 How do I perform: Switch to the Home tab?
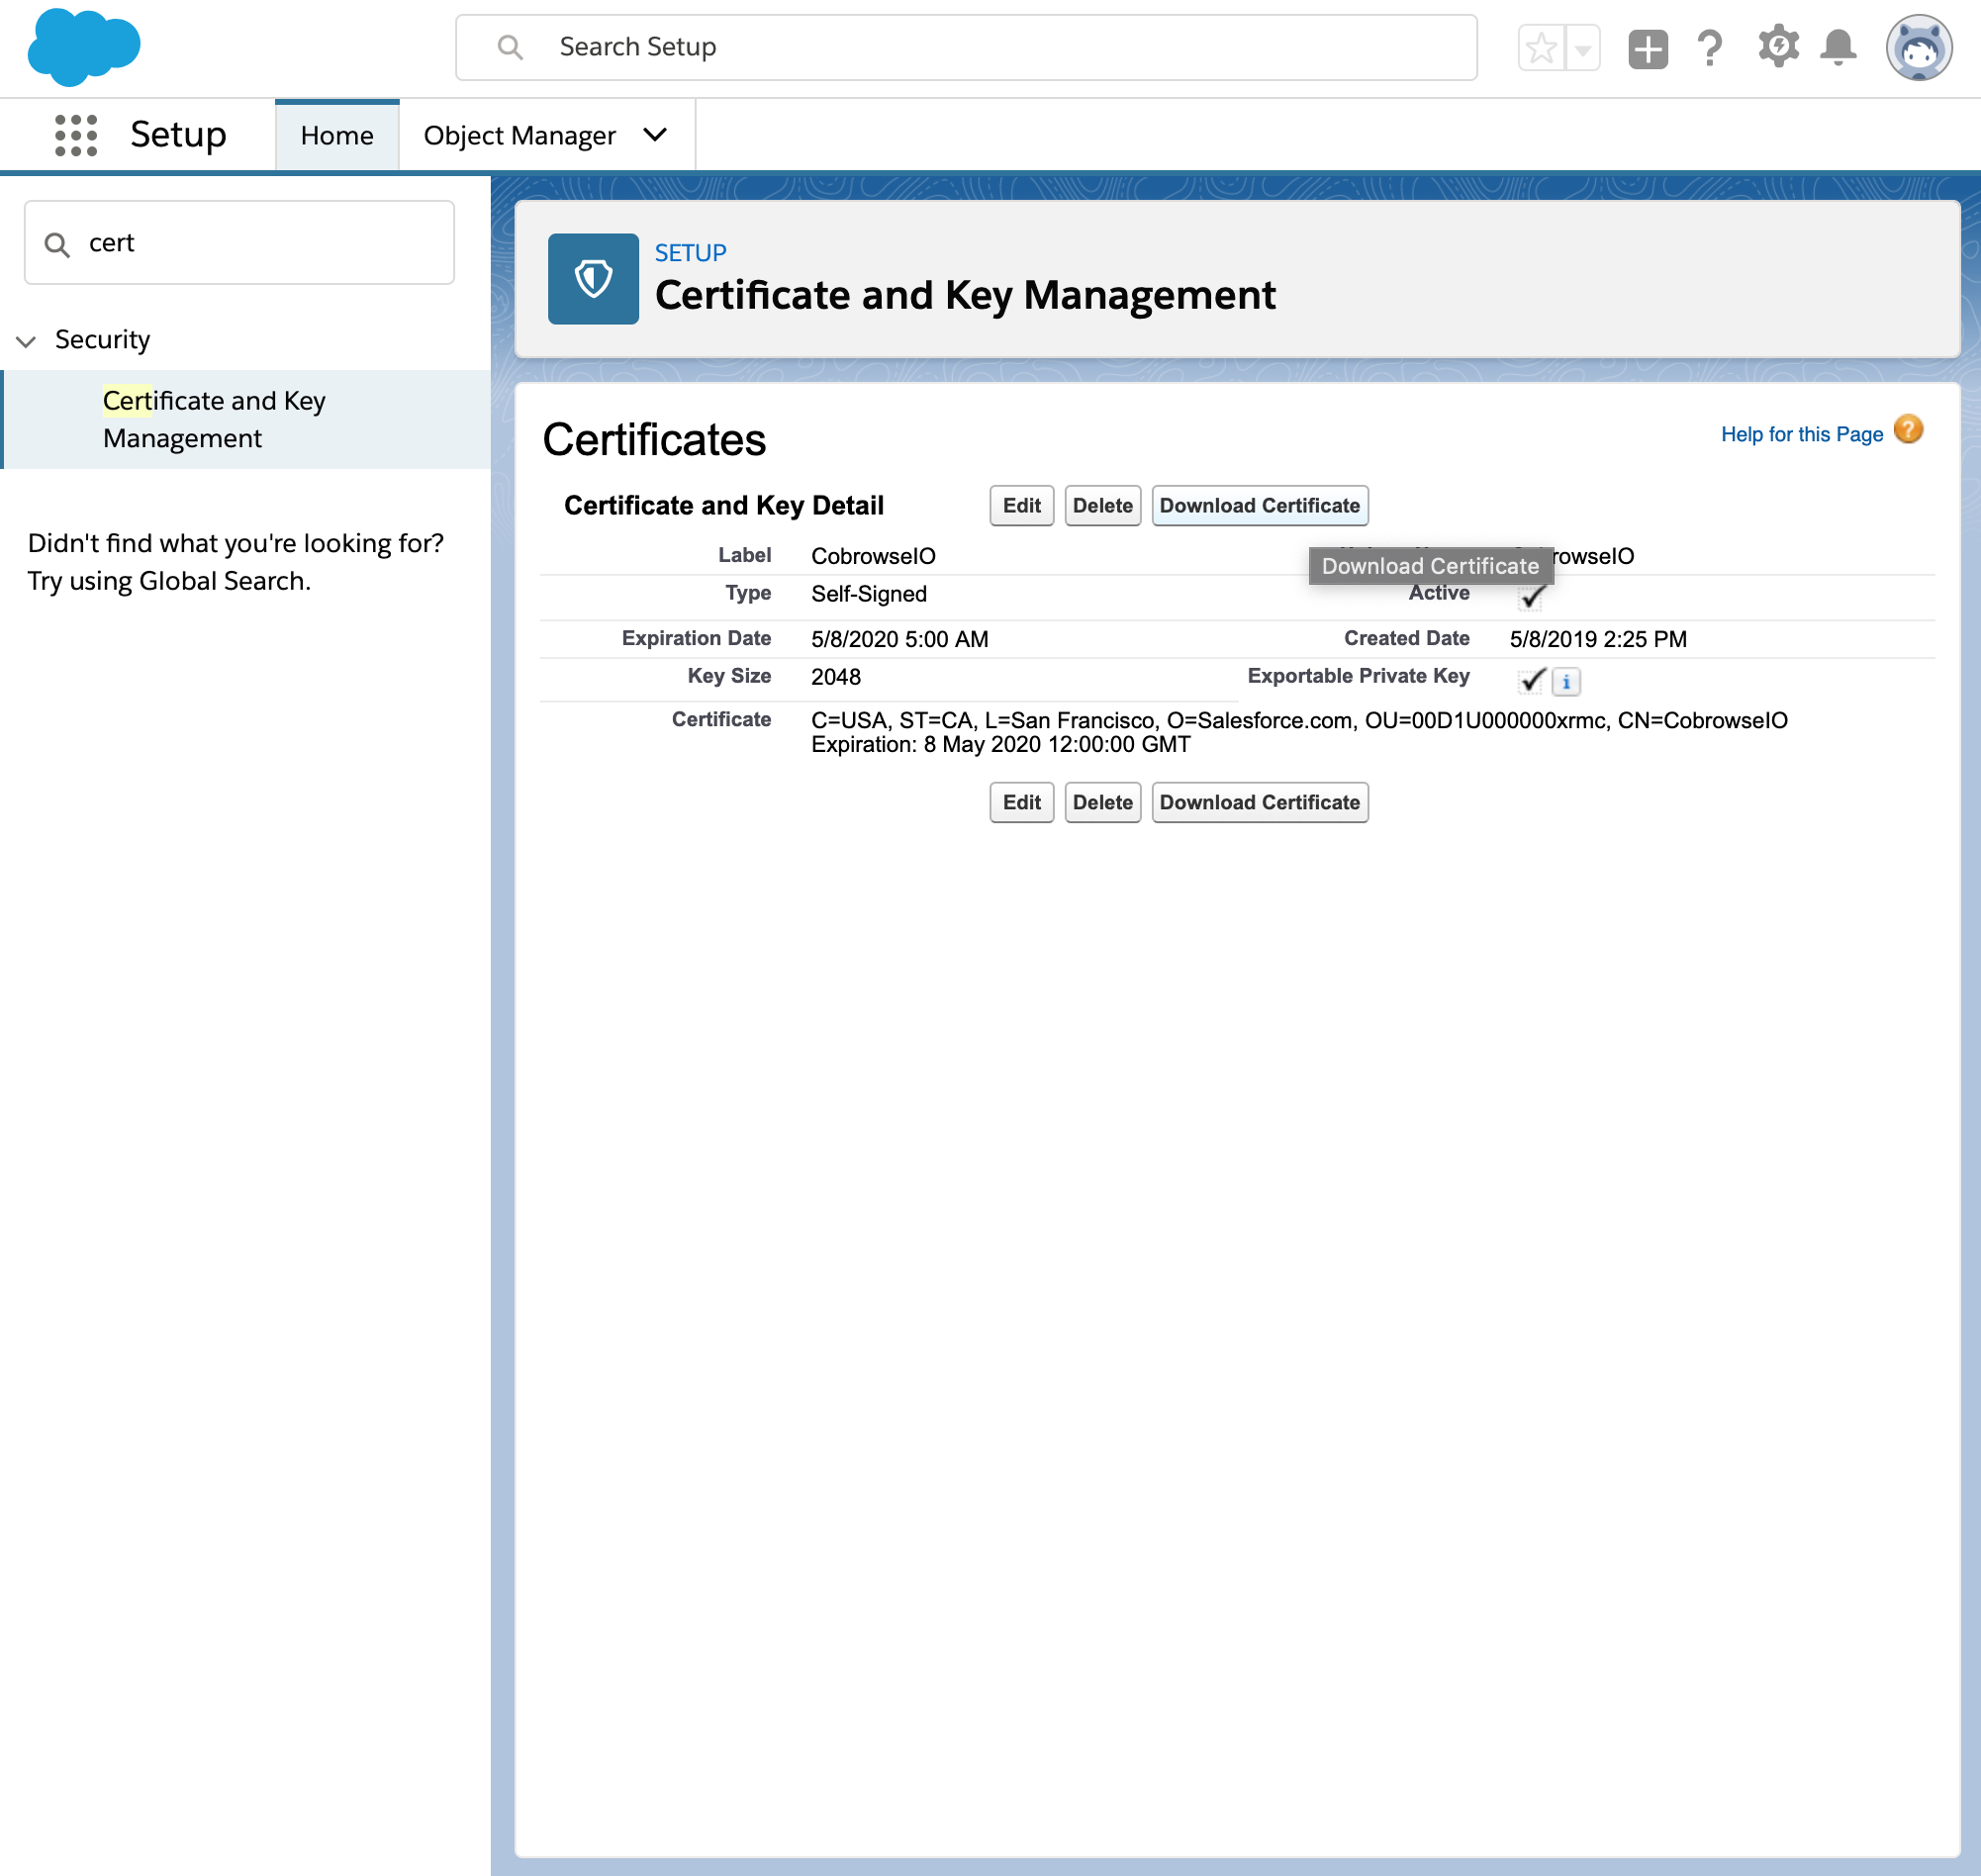tap(337, 136)
